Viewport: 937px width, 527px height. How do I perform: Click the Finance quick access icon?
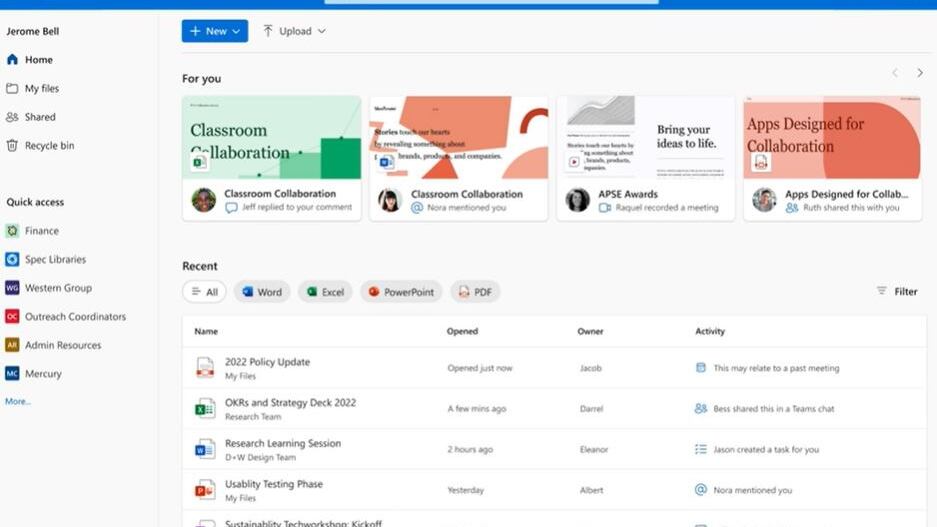tap(12, 231)
